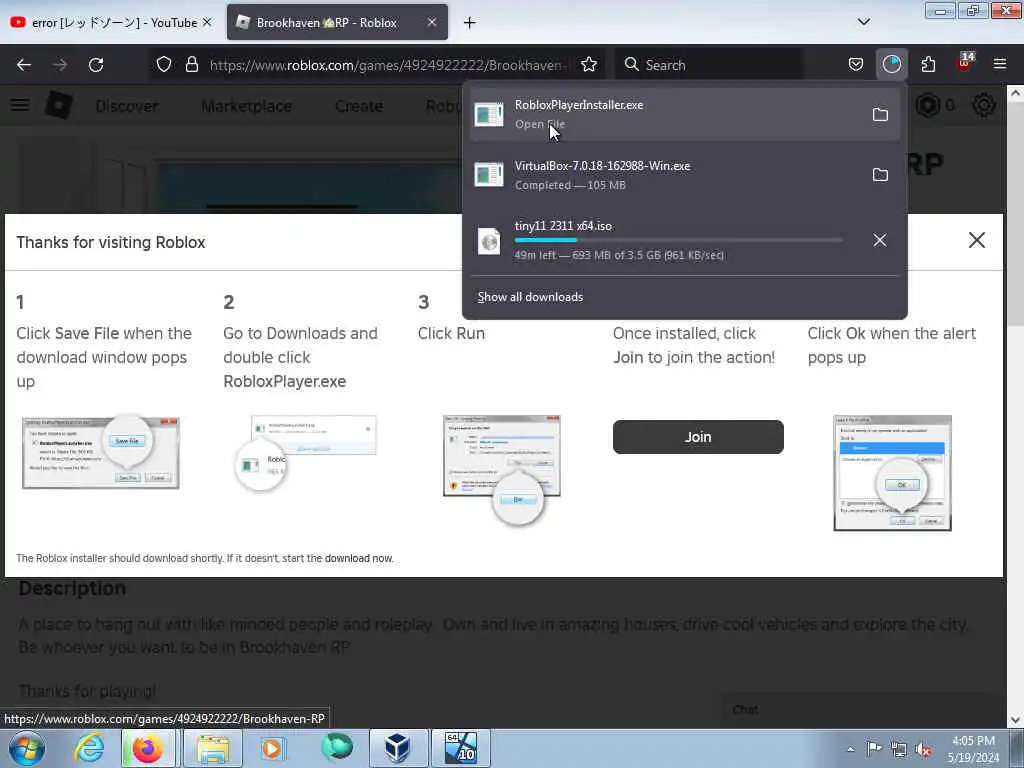Click the download now link
This screenshot has width=1024, height=768.
pyautogui.click(x=359, y=558)
